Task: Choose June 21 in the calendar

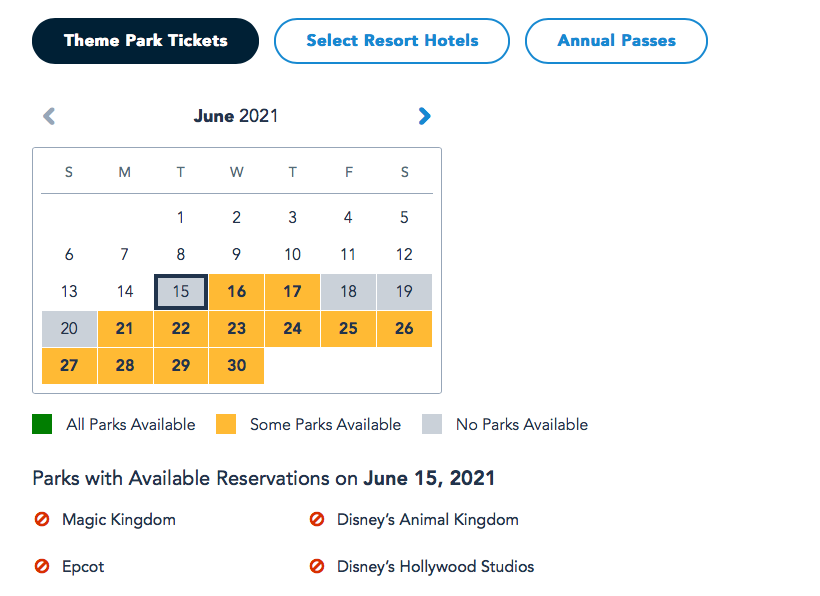Action: (125, 329)
